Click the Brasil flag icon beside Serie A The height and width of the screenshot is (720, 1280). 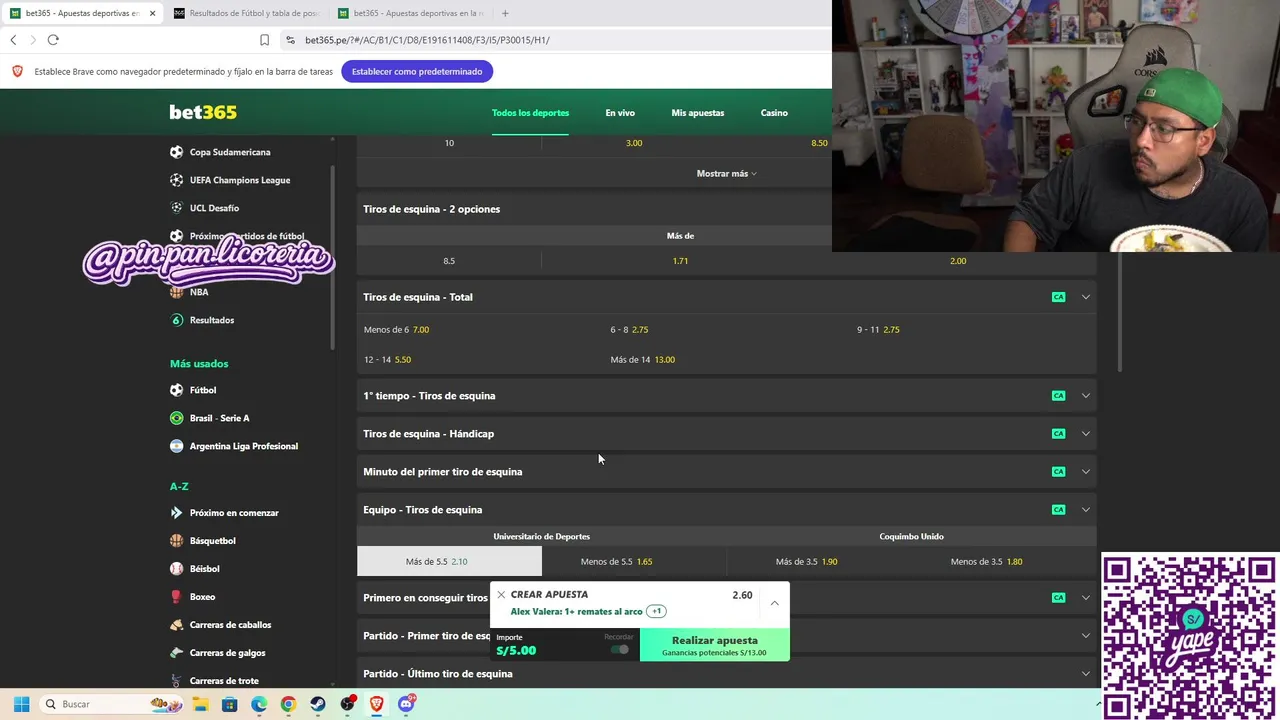(176, 418)
